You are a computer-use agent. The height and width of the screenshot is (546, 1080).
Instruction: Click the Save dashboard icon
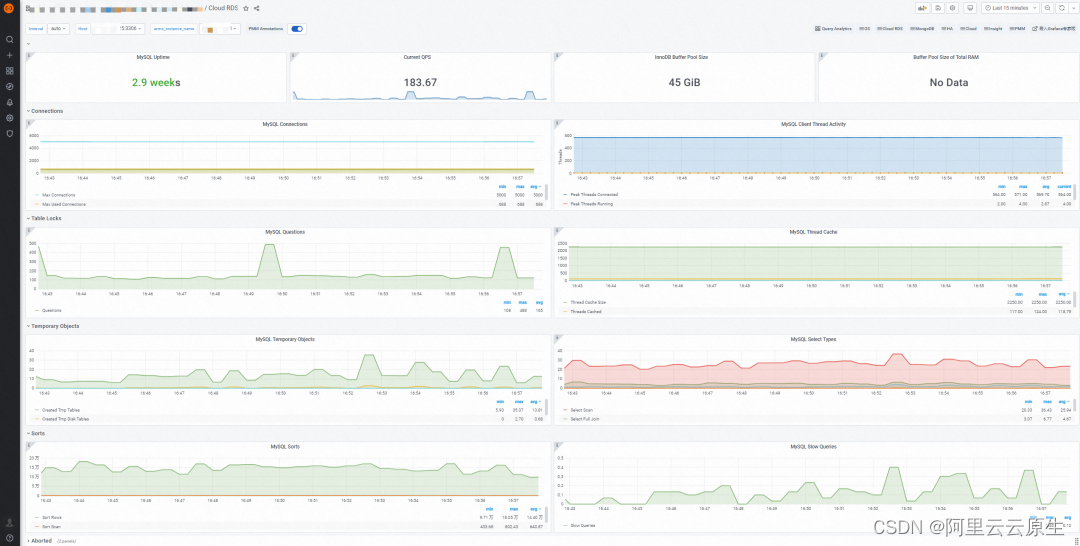(x=938, y=8)
